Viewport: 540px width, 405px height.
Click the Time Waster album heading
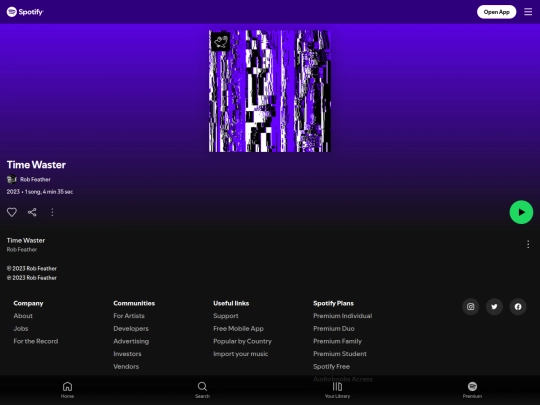(x=36, y=165)
